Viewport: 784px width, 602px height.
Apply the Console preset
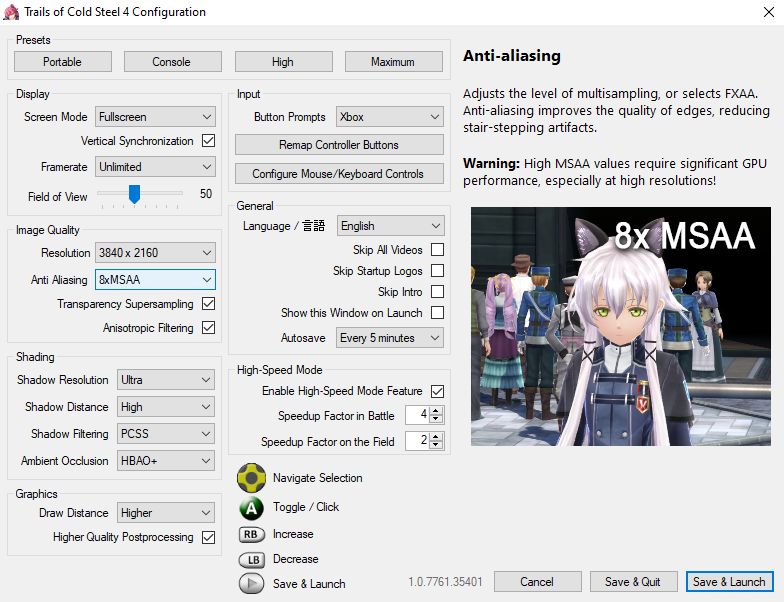point(173,62)
